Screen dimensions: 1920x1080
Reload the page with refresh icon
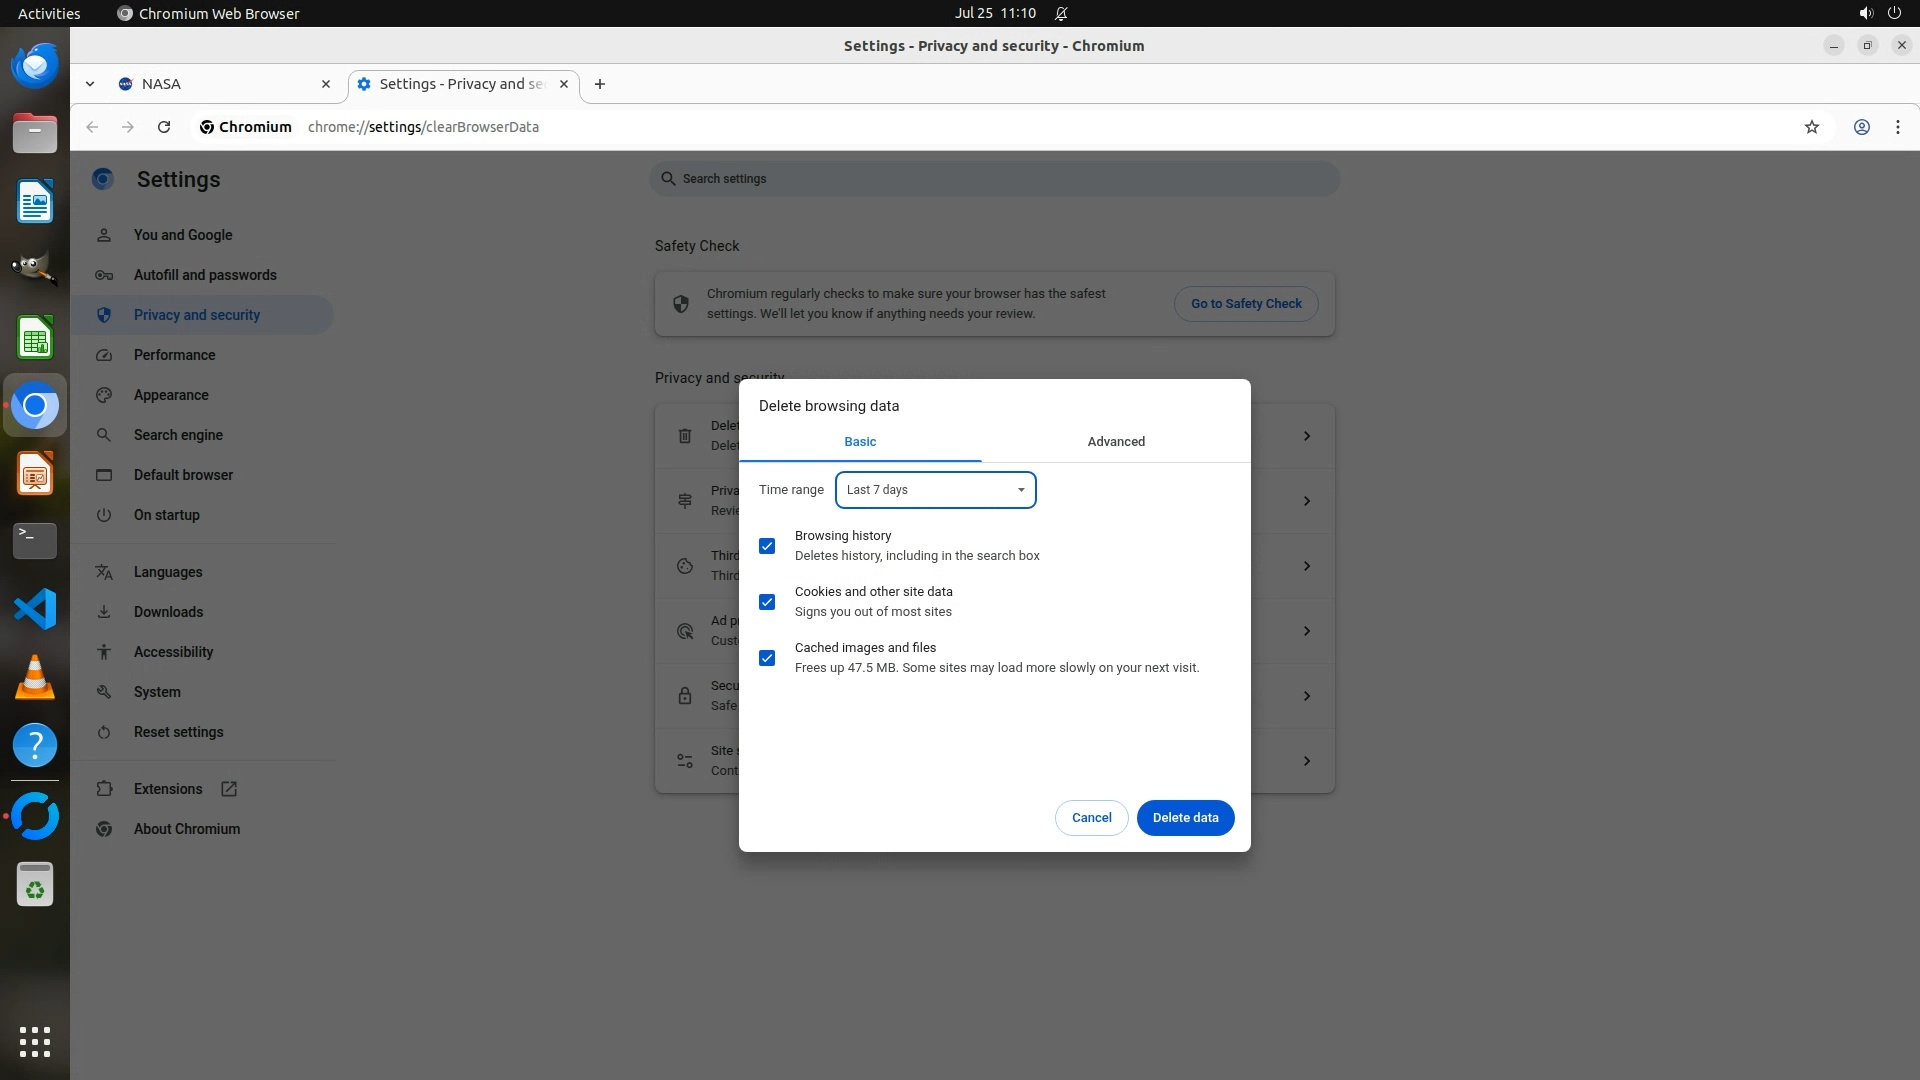pos(164,127)
